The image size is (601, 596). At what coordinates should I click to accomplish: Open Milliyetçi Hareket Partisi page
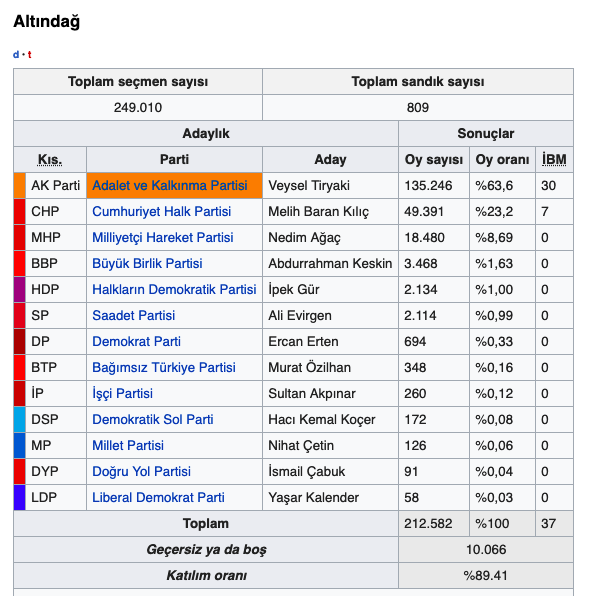(162, 238)
